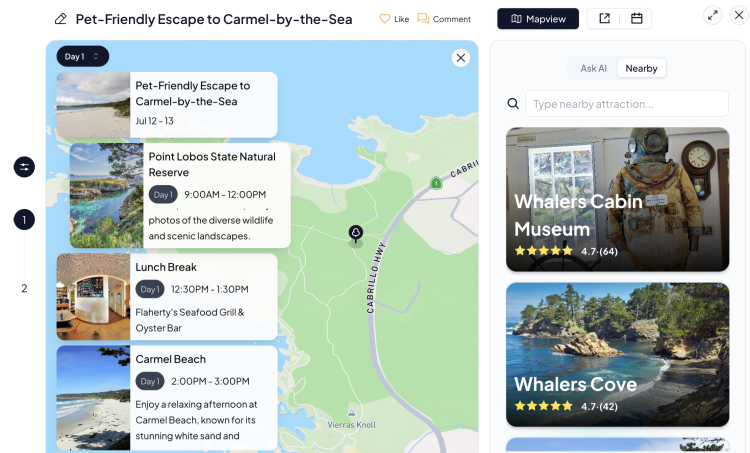
Task: Click the Highway 1 shield on map
Action: pos(436,183)
